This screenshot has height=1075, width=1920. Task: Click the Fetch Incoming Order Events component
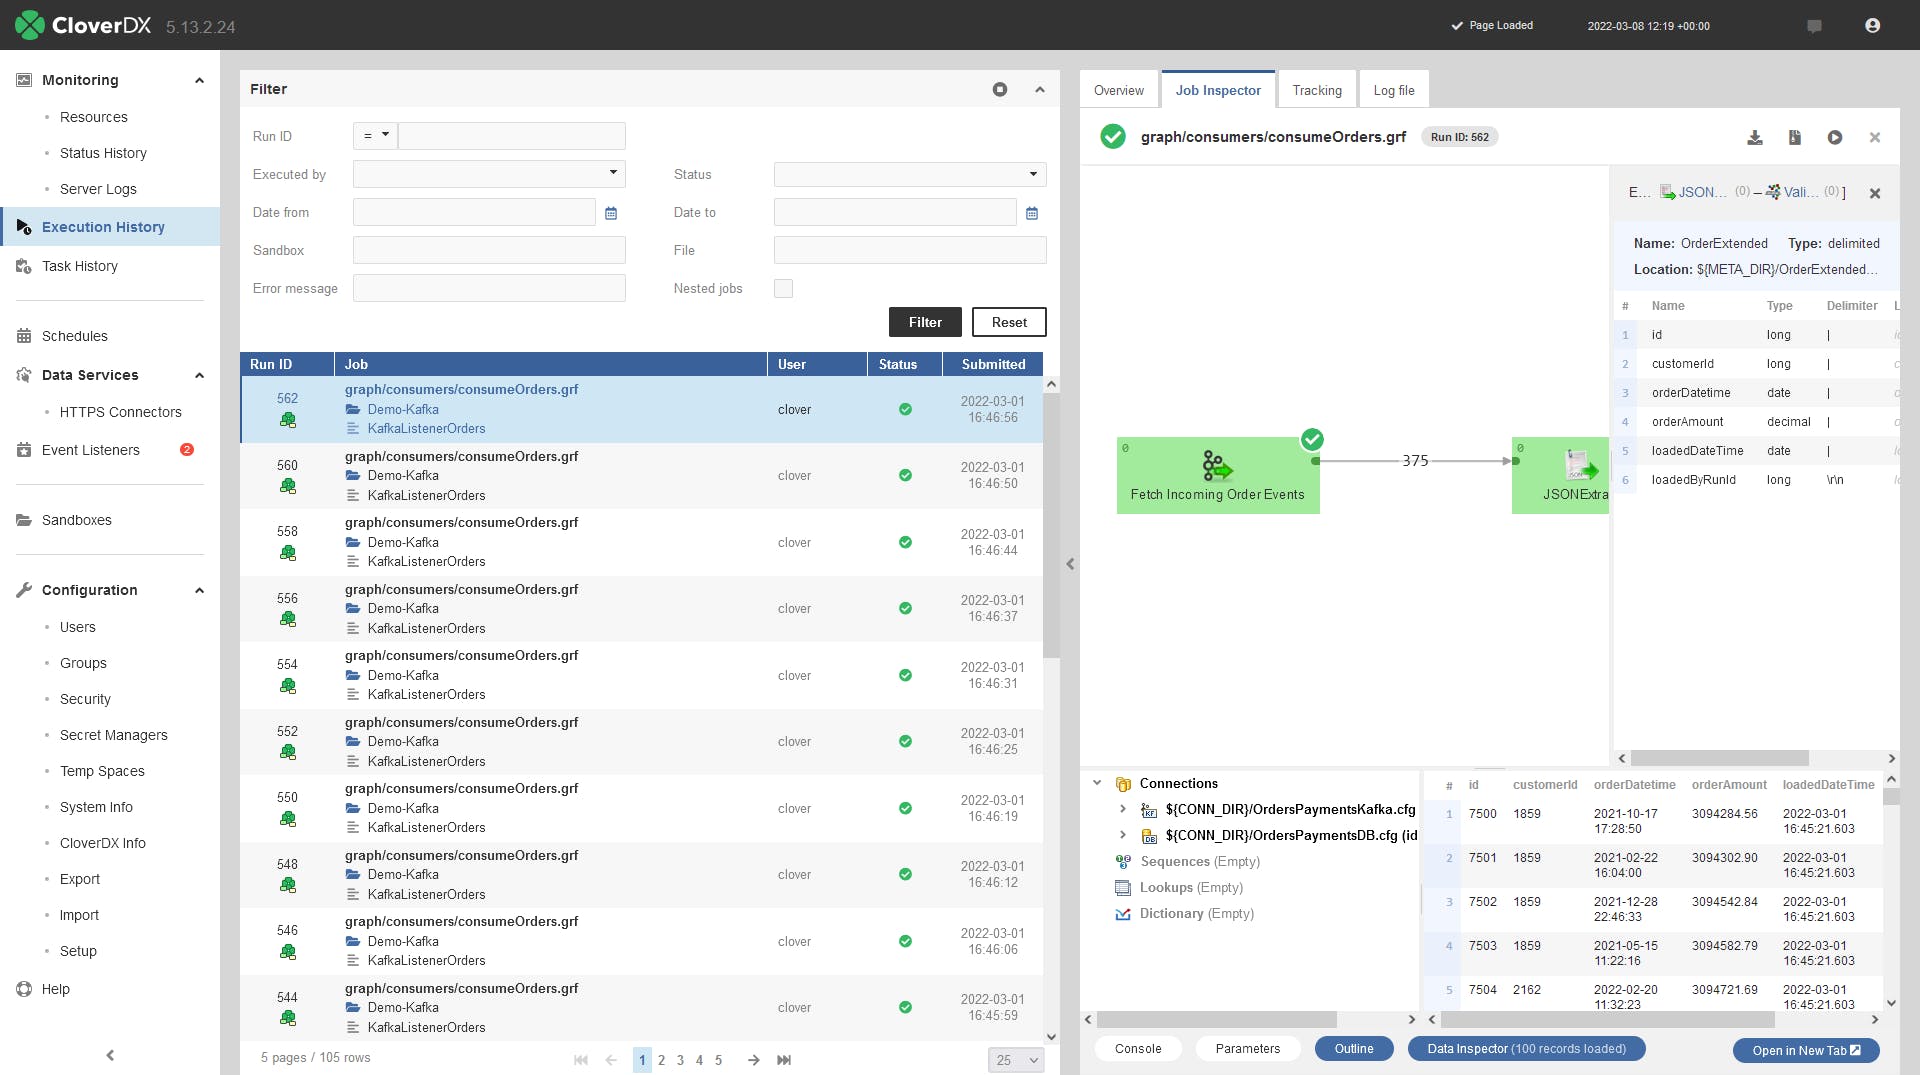pos(1218,475)
